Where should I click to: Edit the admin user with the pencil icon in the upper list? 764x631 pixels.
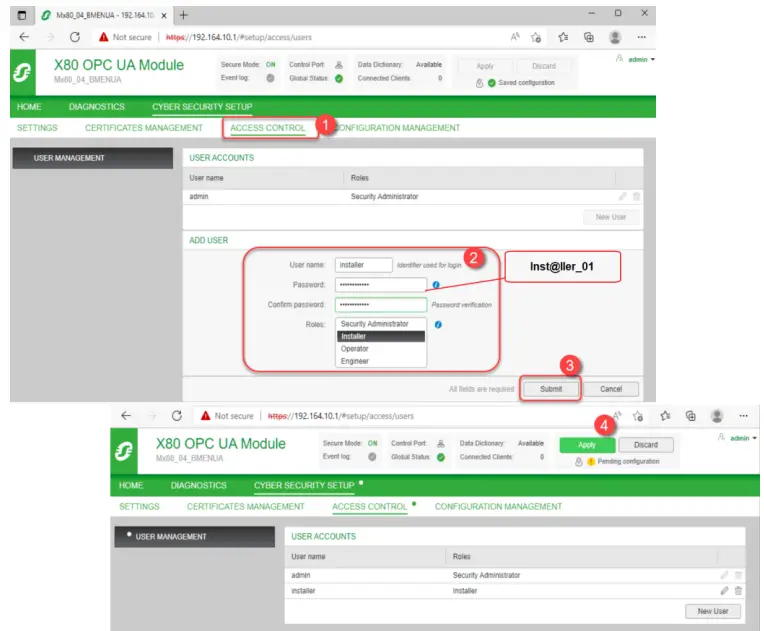tap(623, 196)
